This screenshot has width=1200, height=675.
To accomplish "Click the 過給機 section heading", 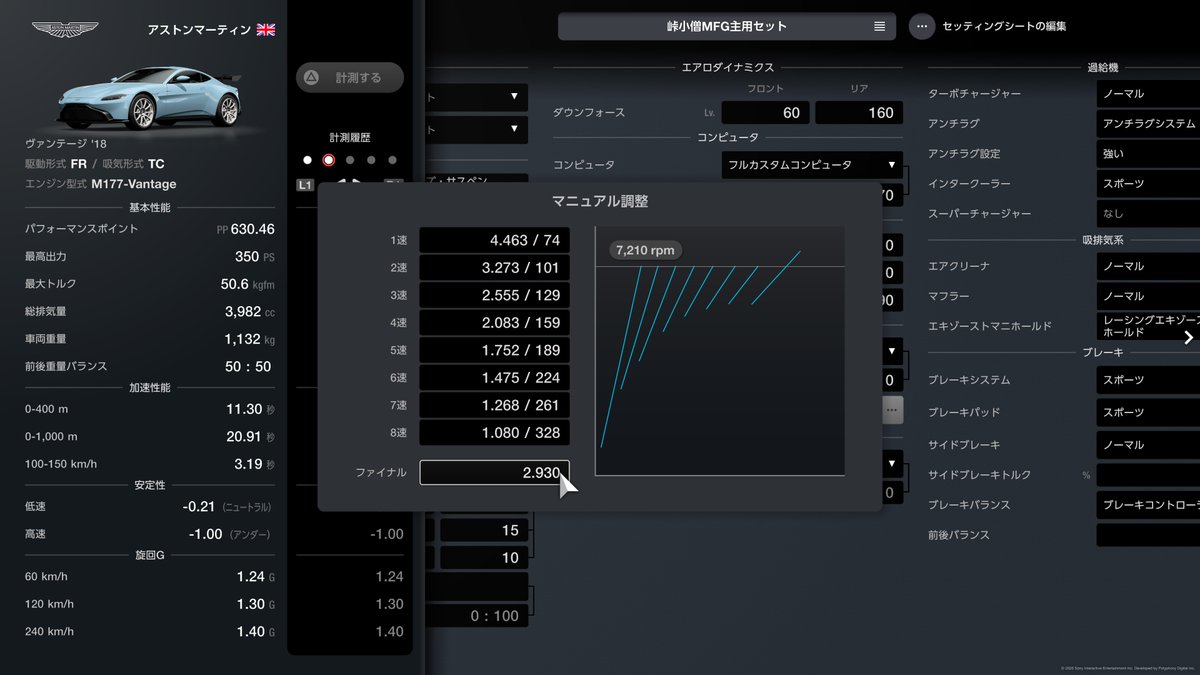I will (1102, 67).
